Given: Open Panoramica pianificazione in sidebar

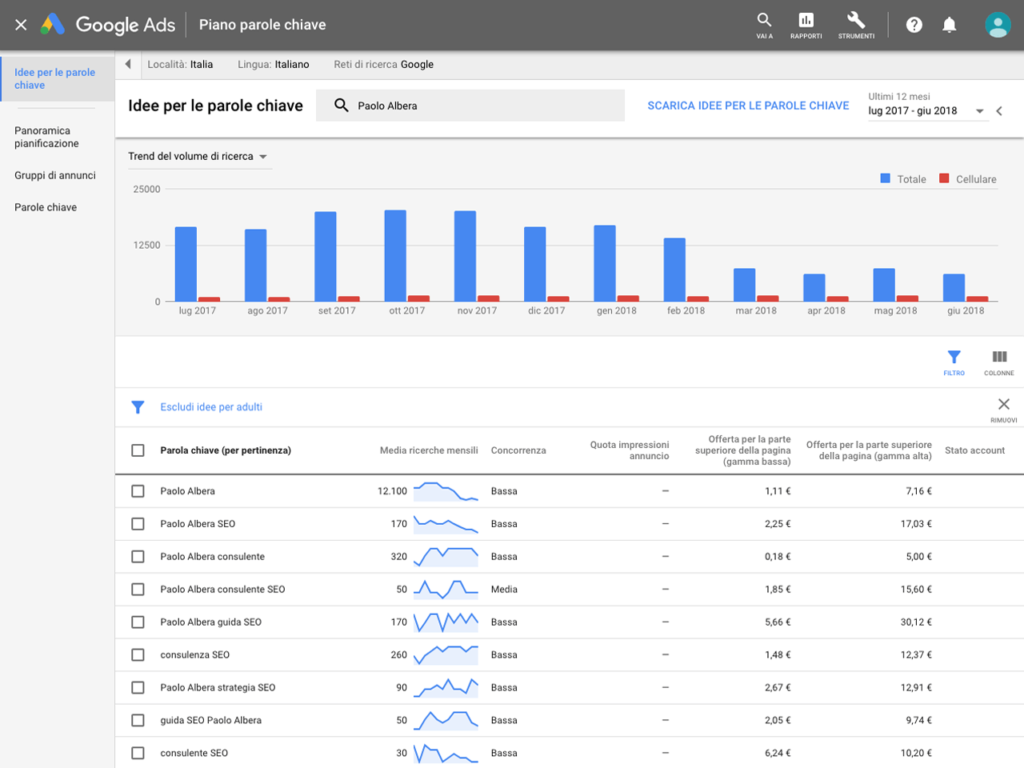Looking at the screenshot, I should tap(46, 136).
